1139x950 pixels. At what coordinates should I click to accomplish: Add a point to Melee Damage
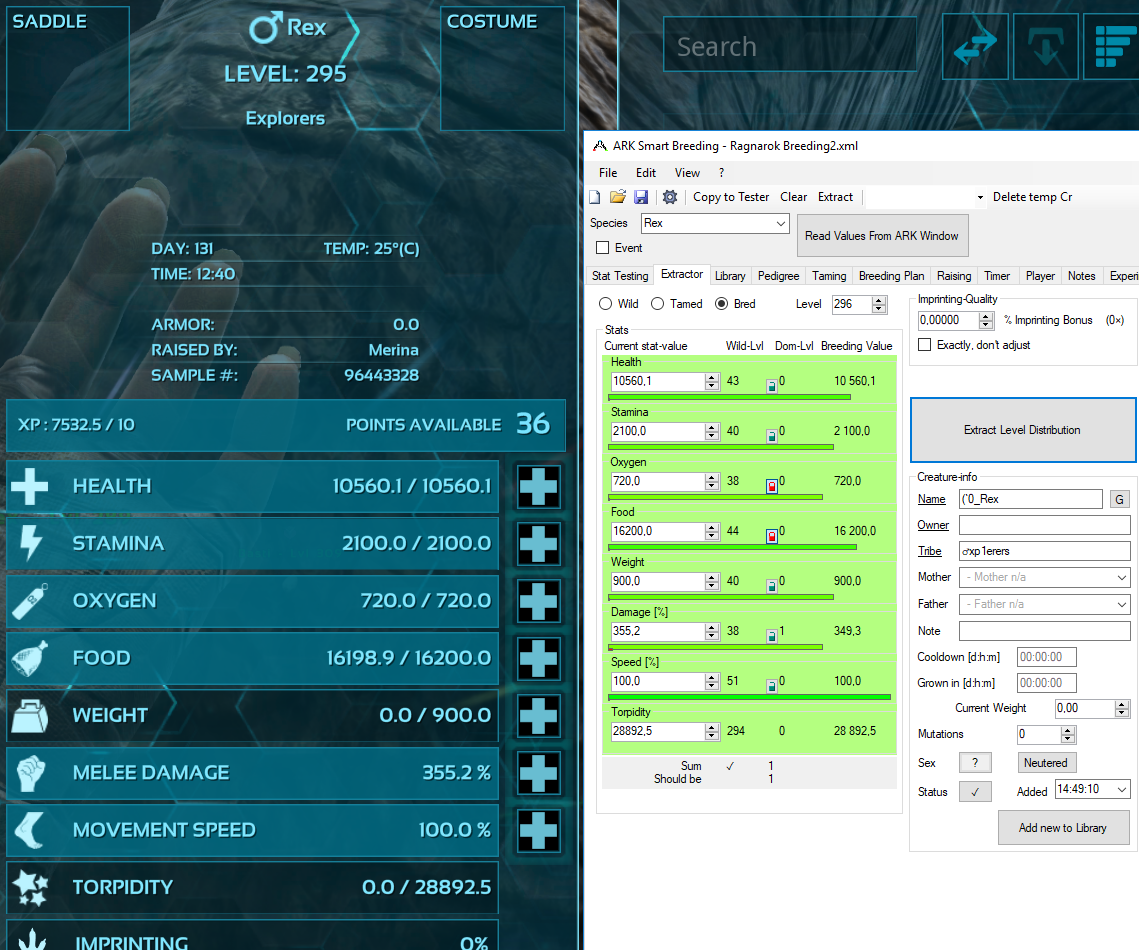coord(539,773)
